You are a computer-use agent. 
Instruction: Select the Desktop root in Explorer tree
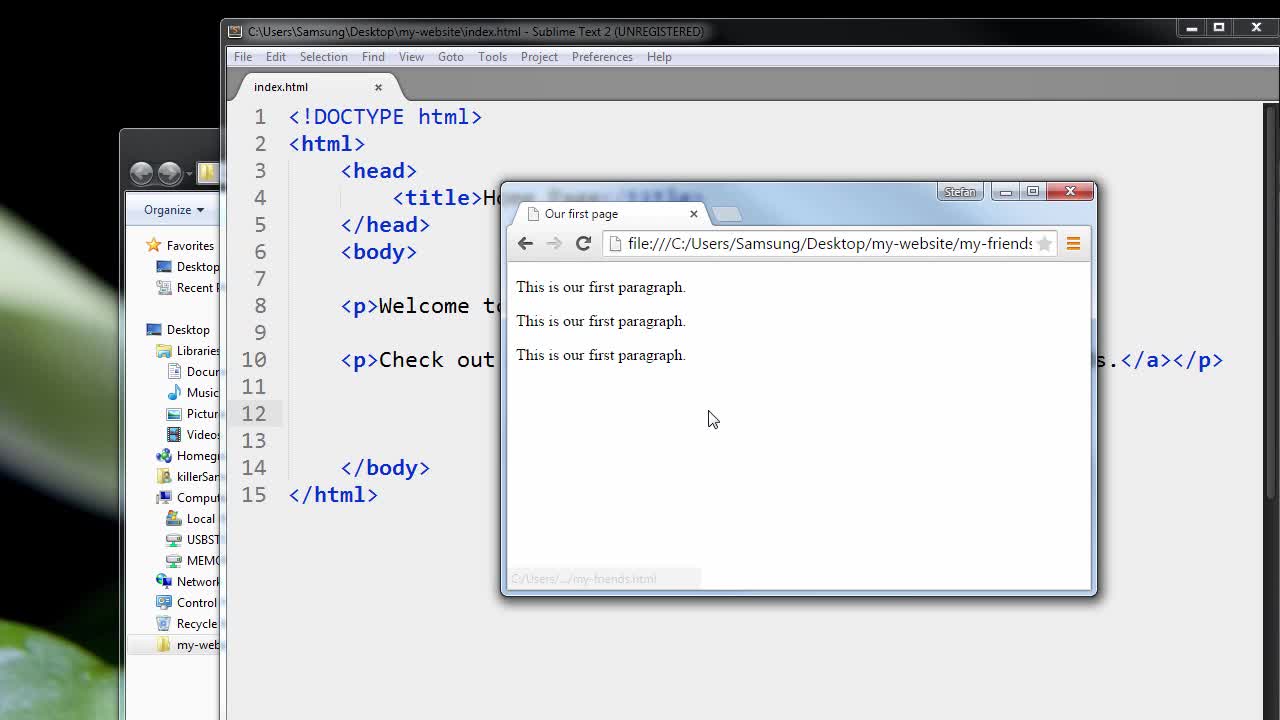177,330
